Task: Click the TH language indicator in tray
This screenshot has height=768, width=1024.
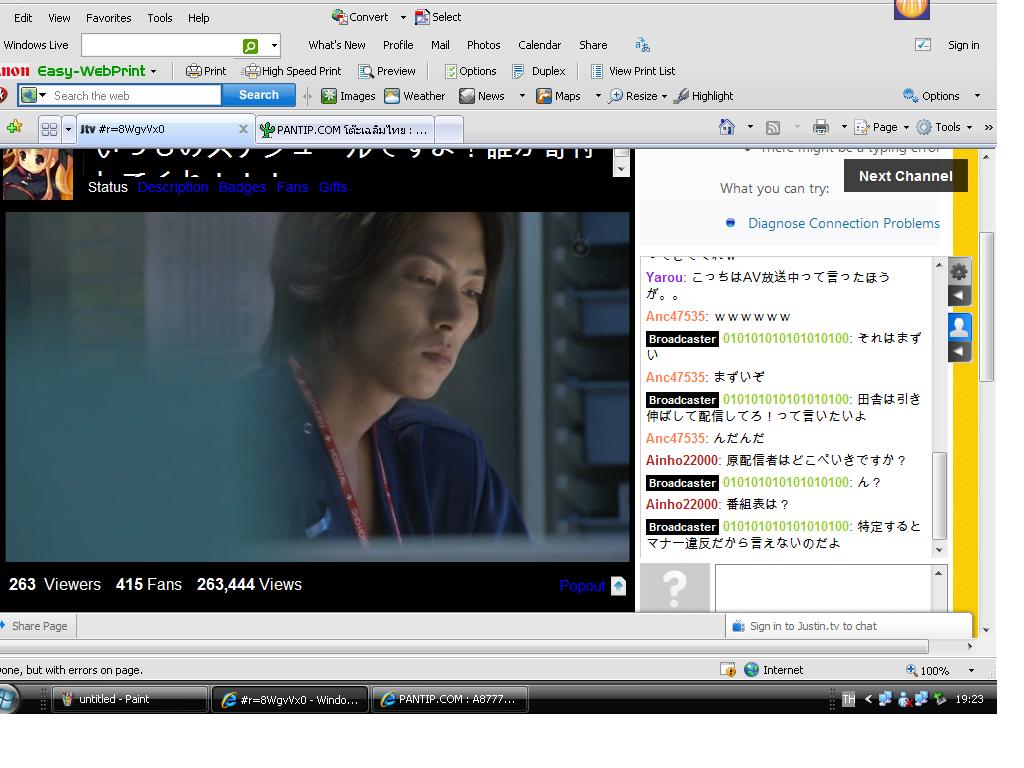Action: pos(848,699)
